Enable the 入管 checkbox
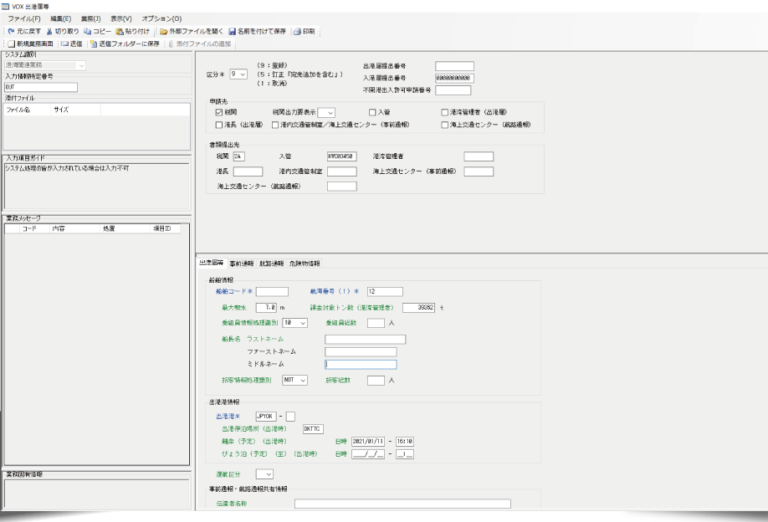 (371, 113)
